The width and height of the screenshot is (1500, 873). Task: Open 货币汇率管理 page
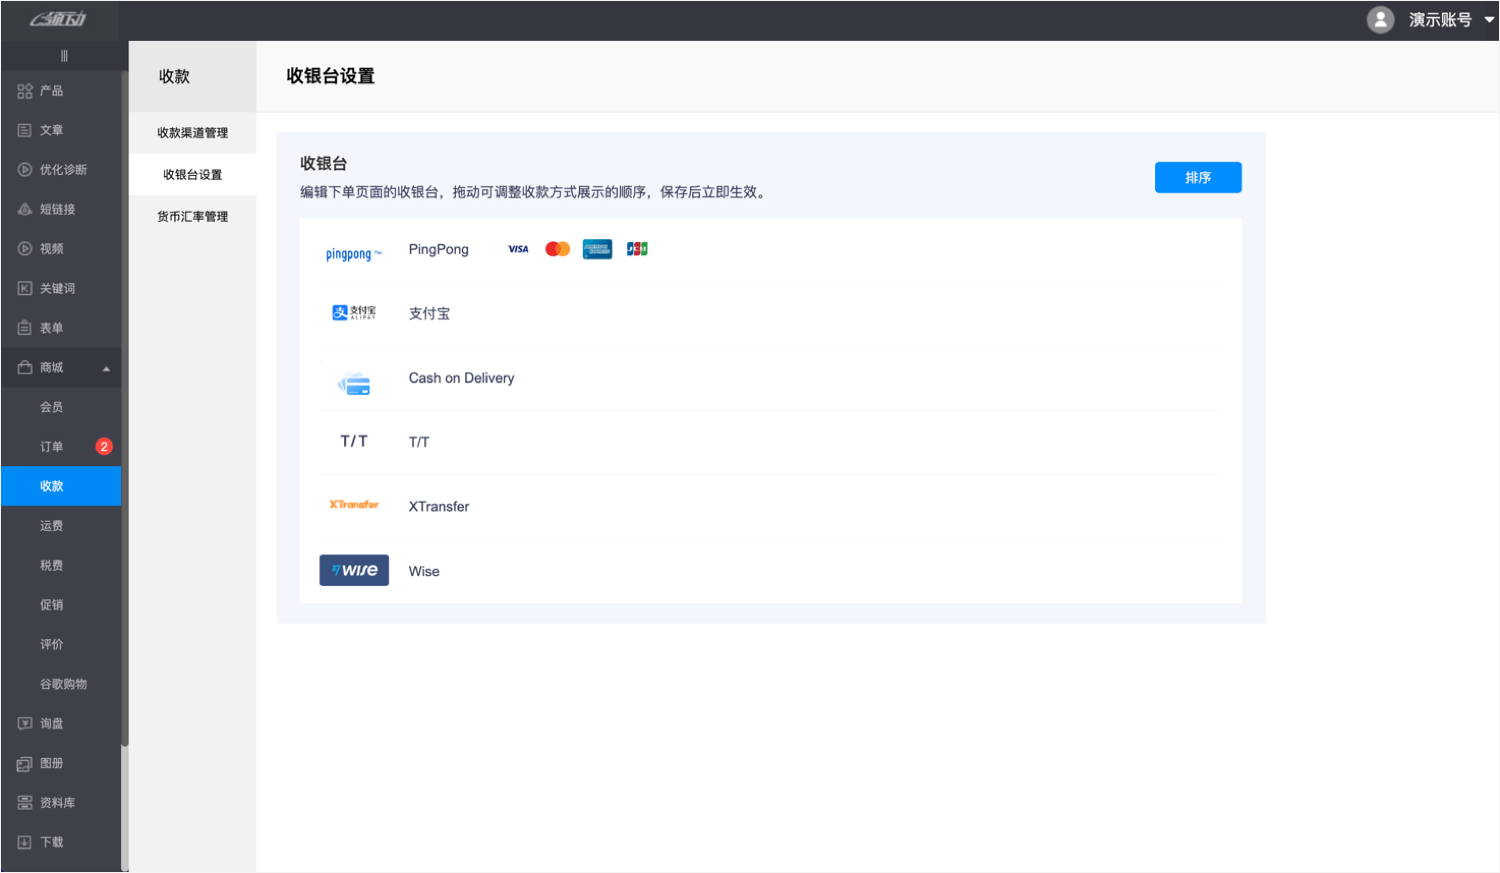192,217
